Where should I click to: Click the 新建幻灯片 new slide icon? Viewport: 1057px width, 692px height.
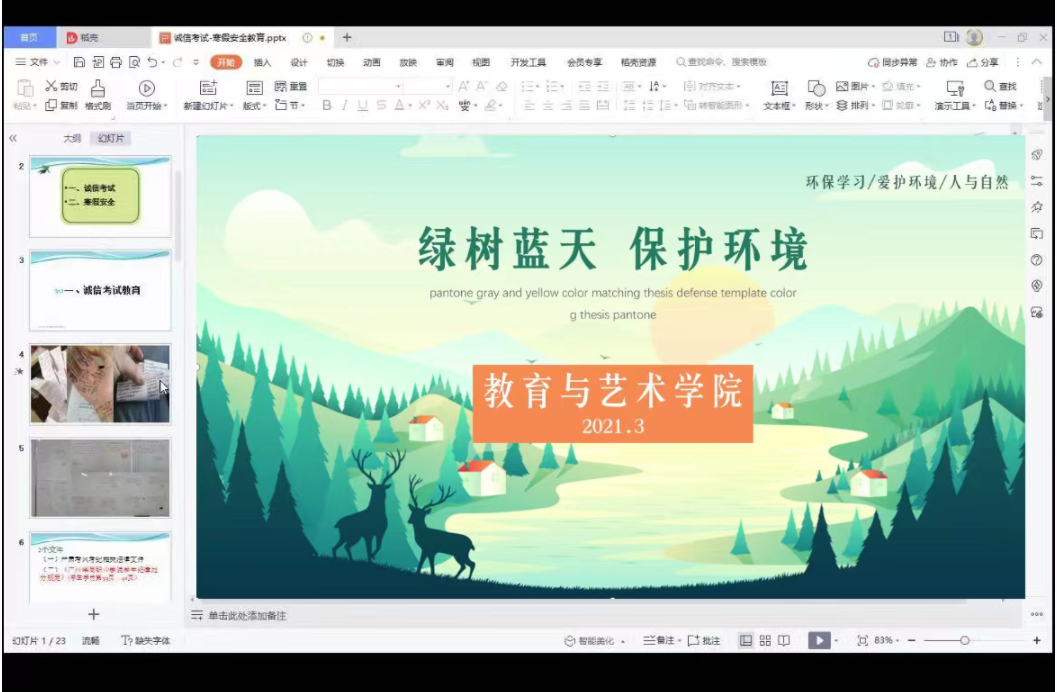pos(208,88)
